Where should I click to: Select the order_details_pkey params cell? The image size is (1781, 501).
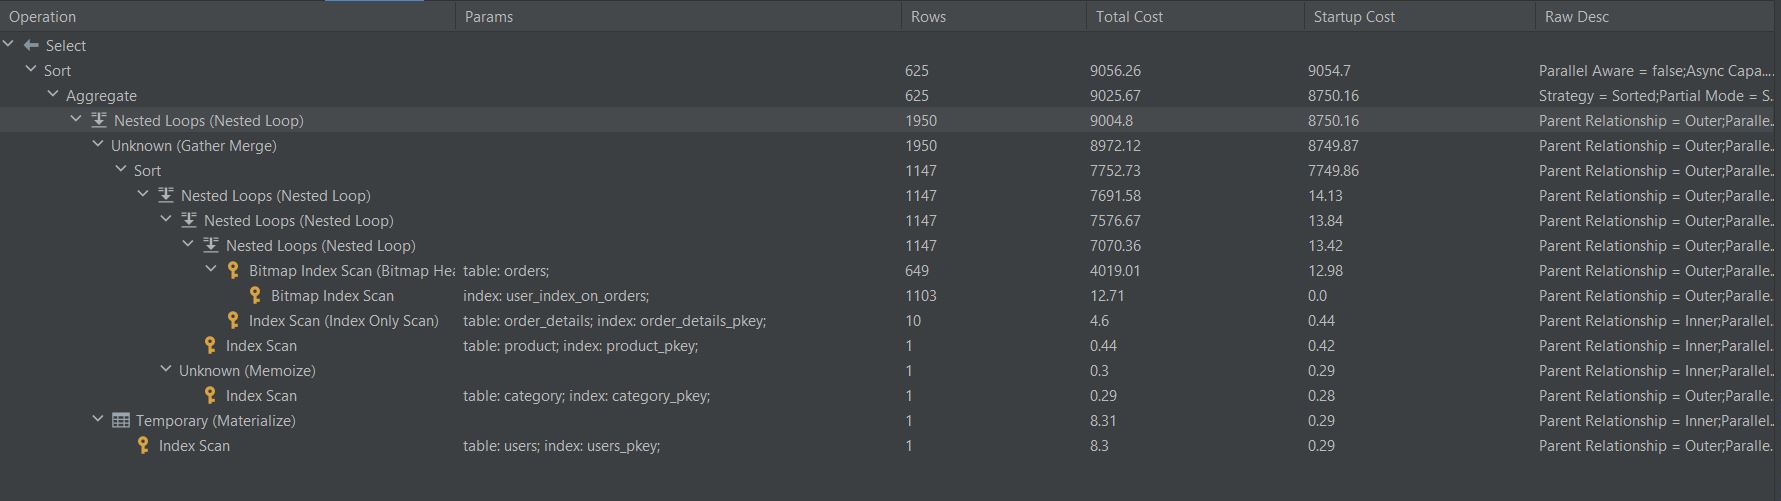614,321
